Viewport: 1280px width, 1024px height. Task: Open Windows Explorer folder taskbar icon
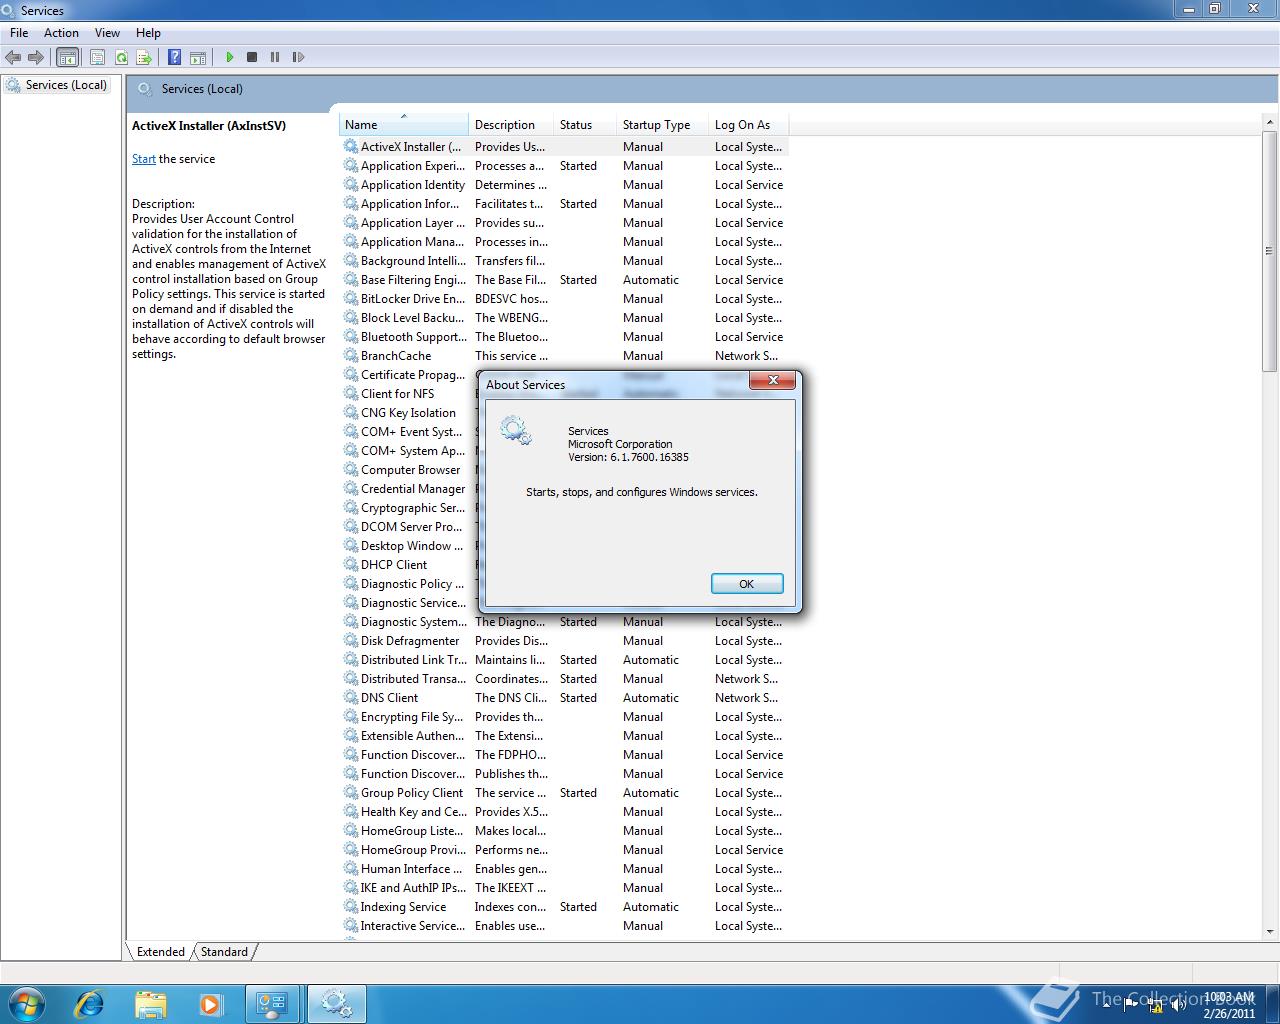[x=150, y=1003]
